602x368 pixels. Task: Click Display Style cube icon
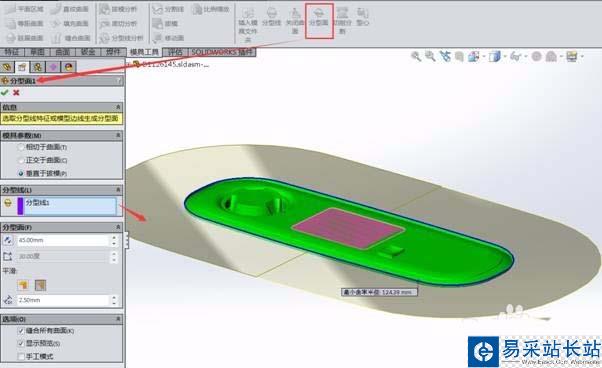[495, 57]
